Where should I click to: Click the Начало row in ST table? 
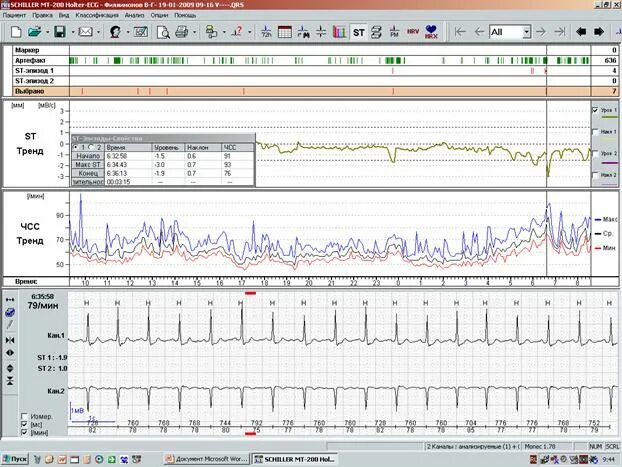pos(163,156)
